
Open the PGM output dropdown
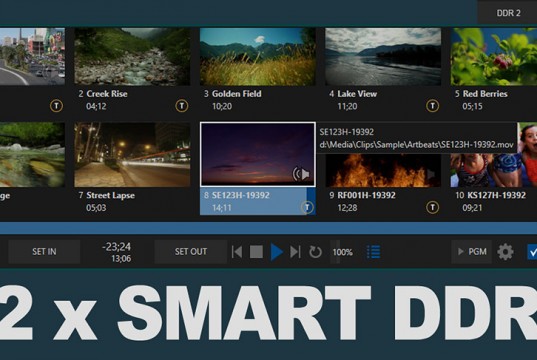pyautogui.click(x=472, y=252)
